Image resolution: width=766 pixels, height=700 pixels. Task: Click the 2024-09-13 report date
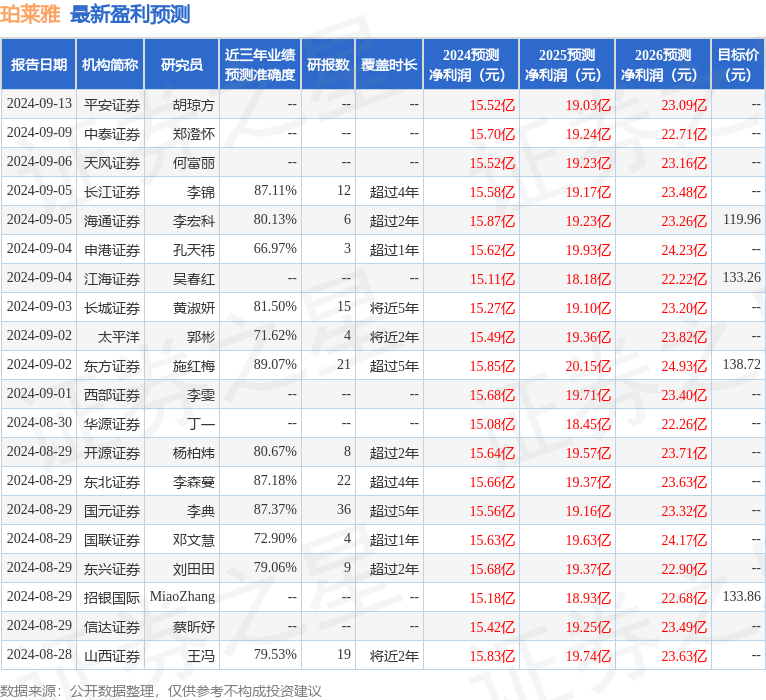click(39, 104)
